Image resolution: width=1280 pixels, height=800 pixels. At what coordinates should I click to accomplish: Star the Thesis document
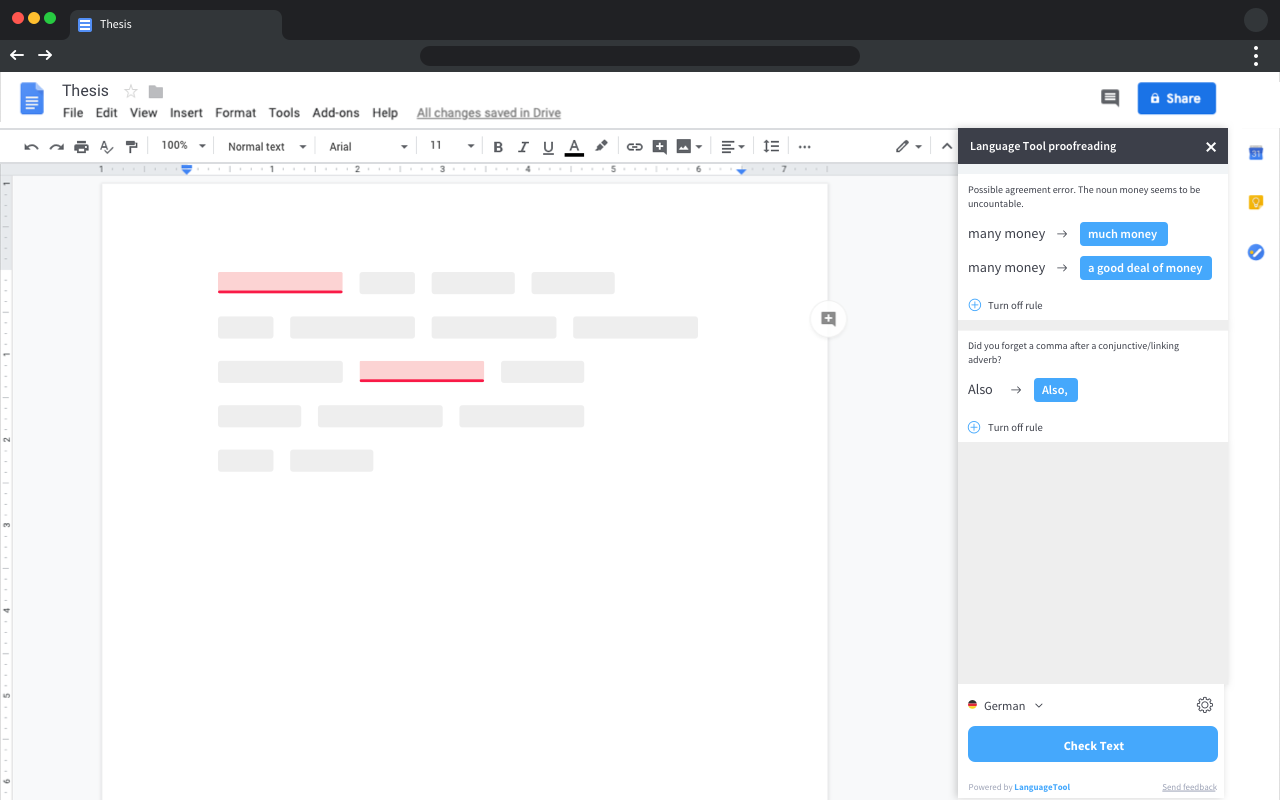131,92
